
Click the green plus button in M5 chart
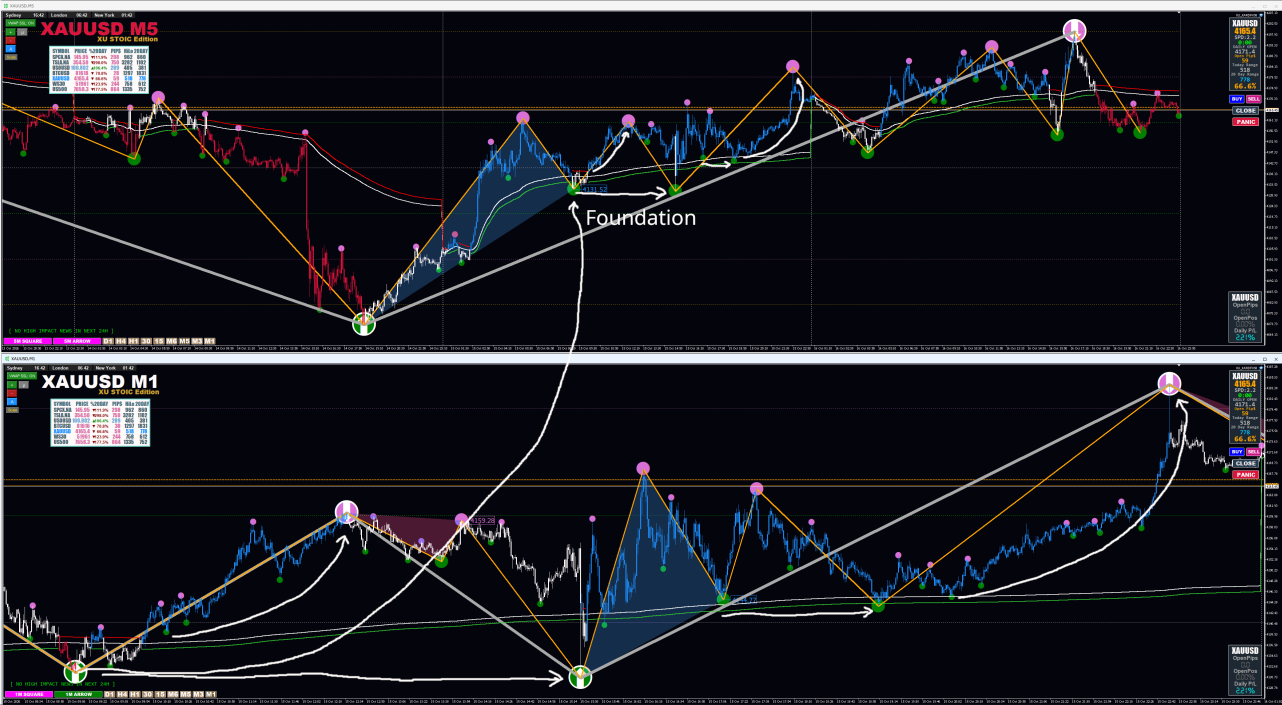click(x=10, y=32)
